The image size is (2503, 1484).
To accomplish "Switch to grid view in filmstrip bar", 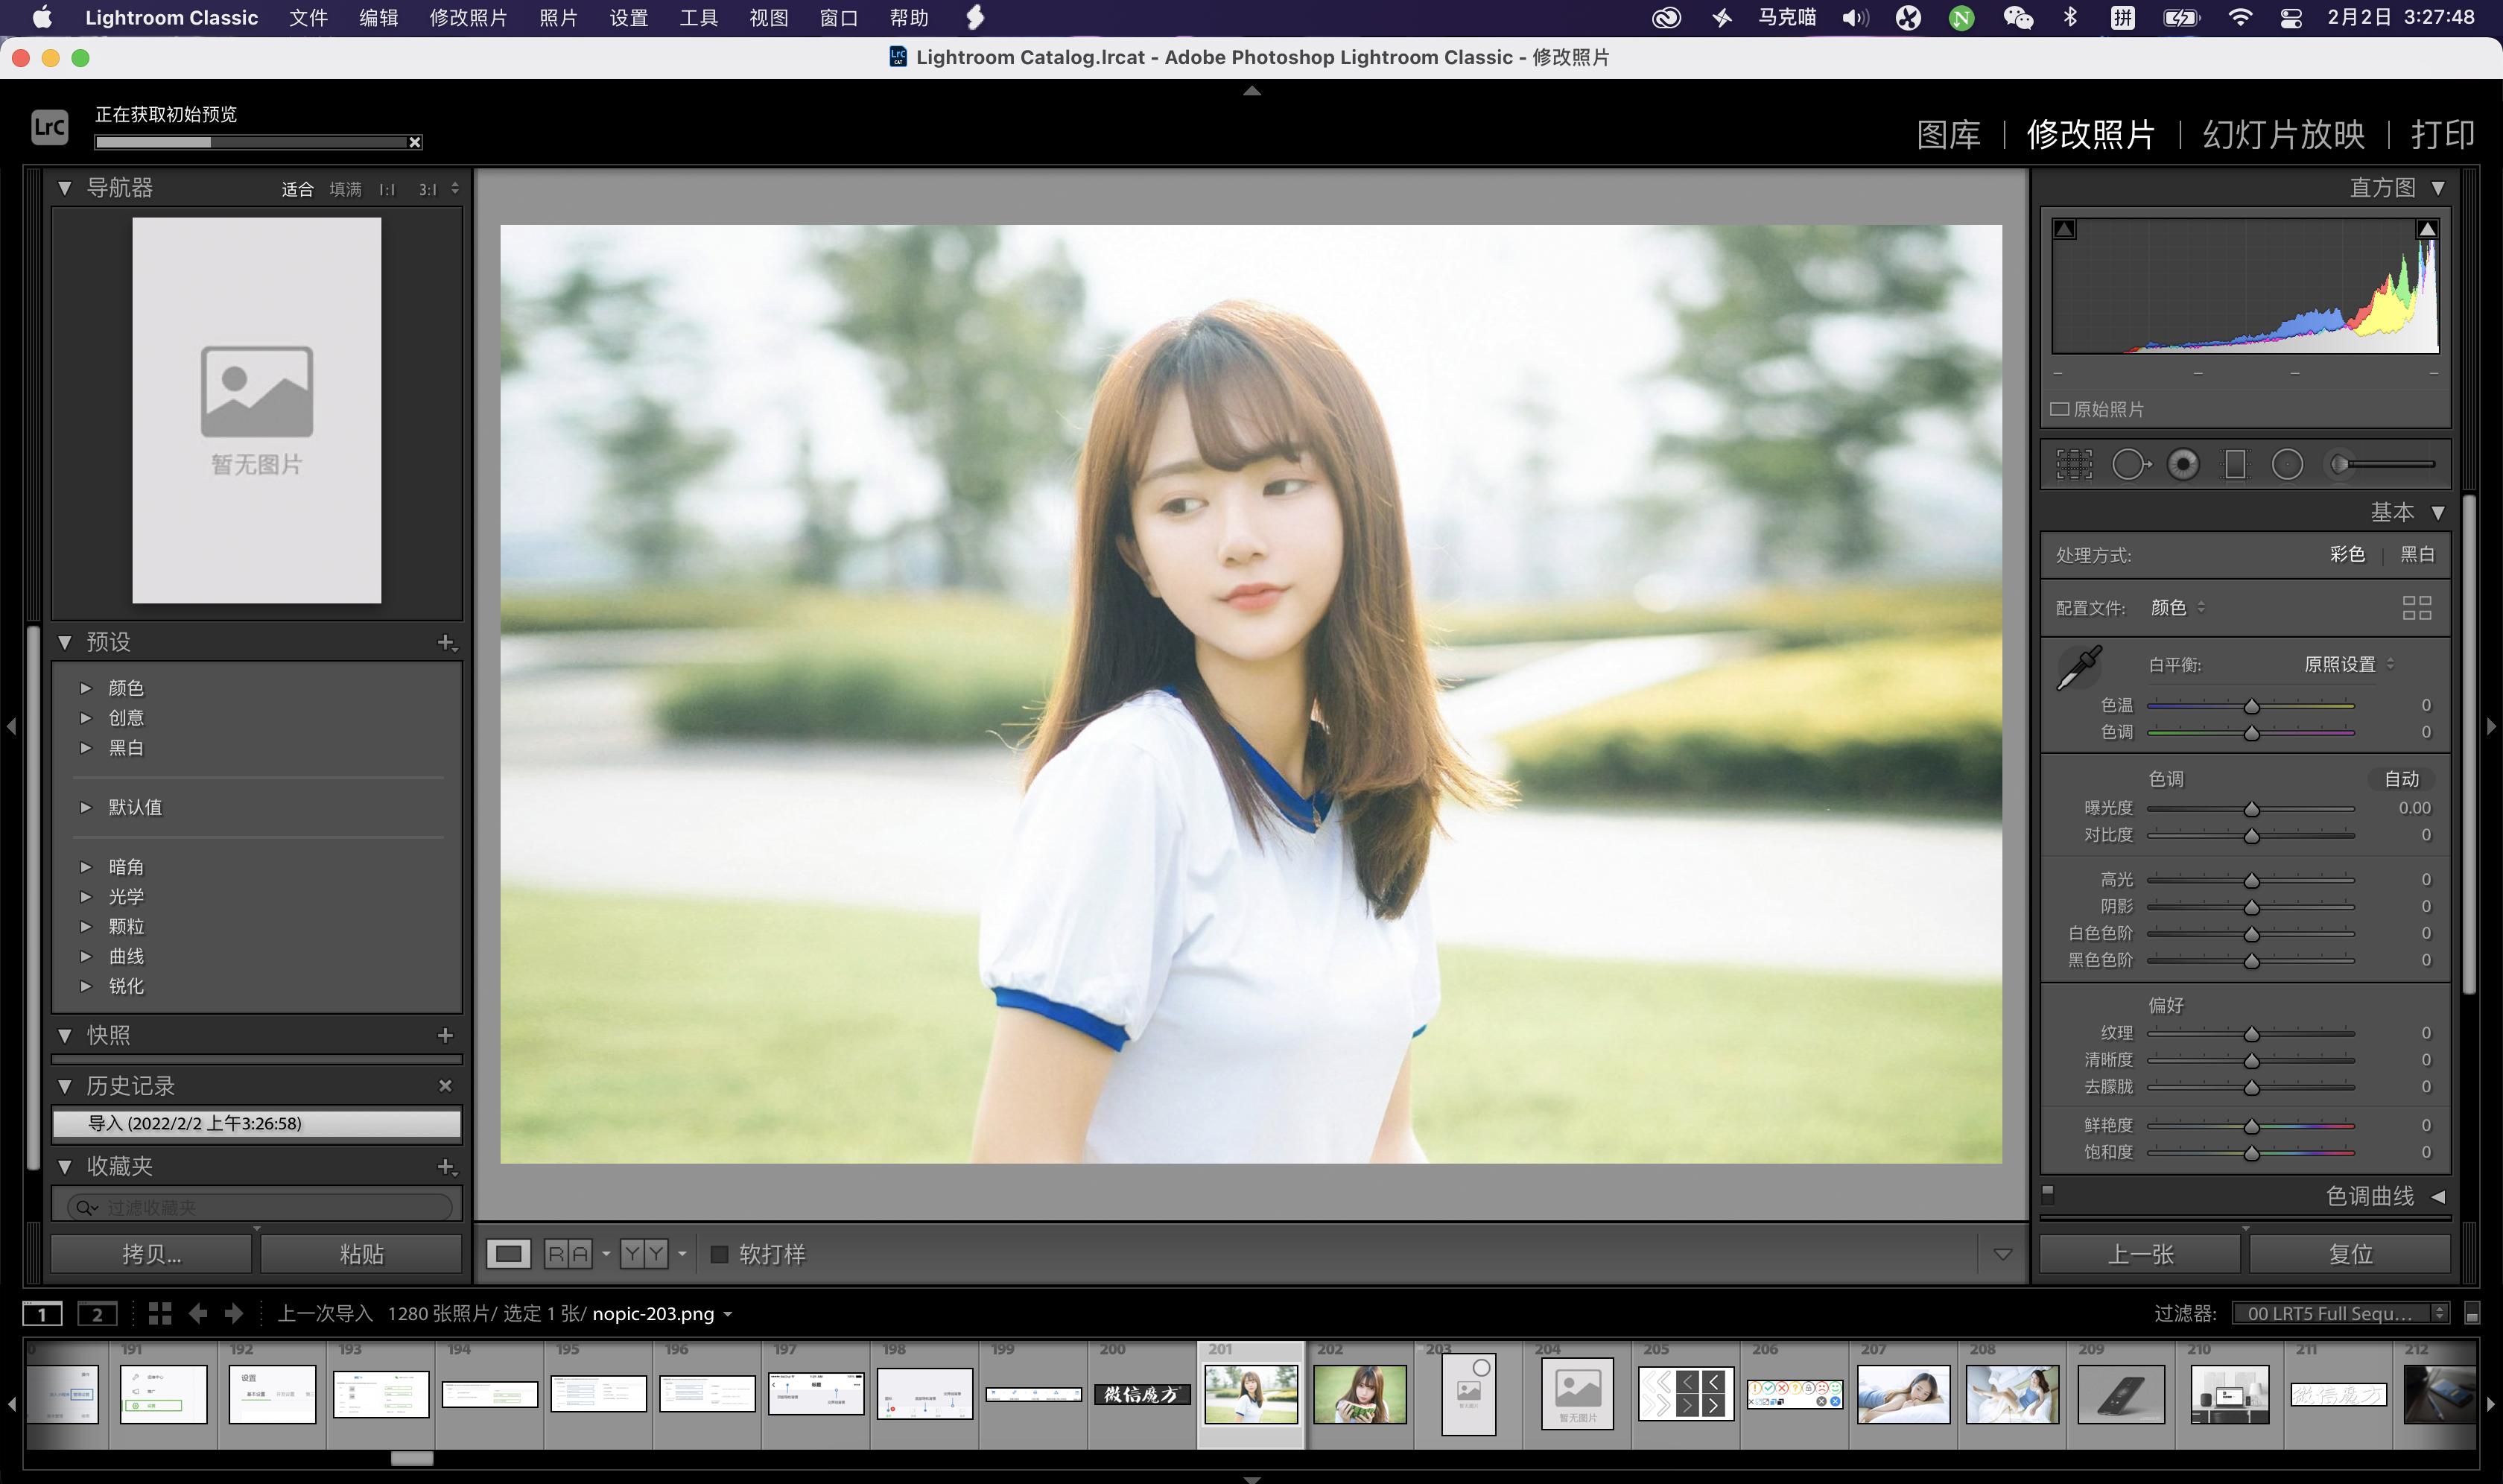I will click(160, 1313).
